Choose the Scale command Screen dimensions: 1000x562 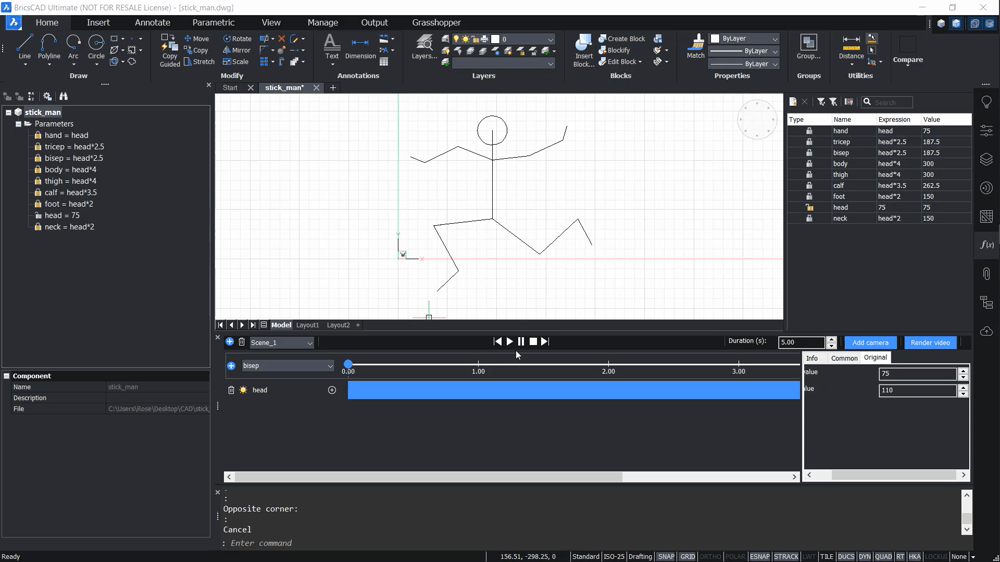click(235, 62)
